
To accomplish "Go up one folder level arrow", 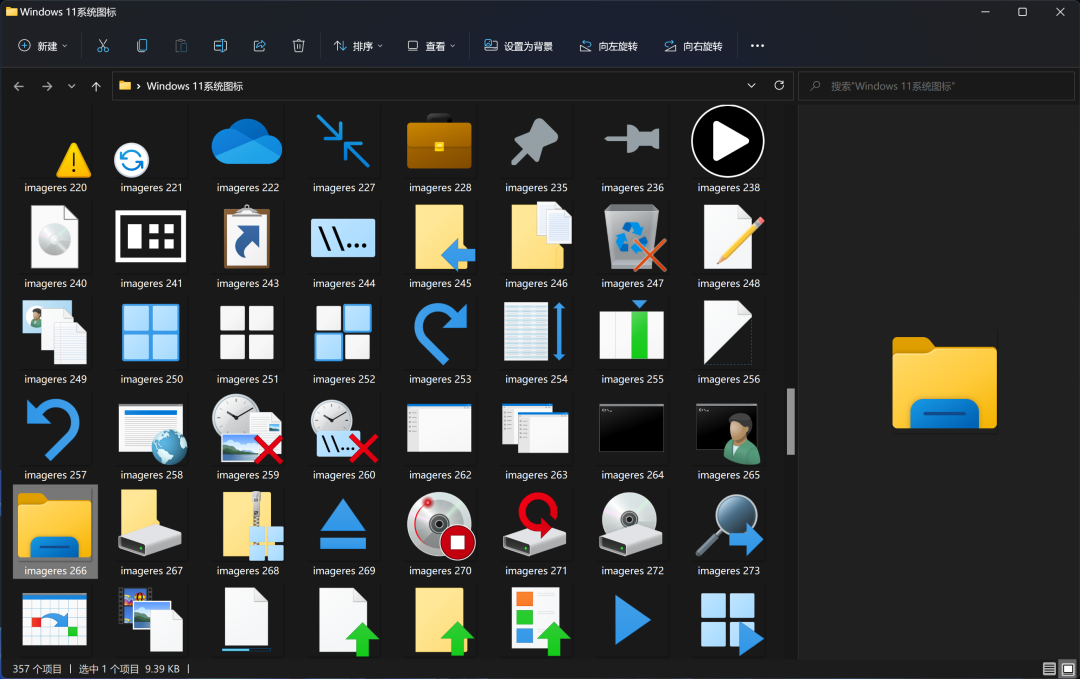I will (96, 86).
